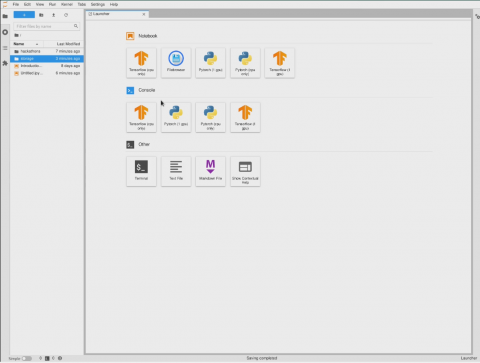Image resolution: width=480 pixels, height=363 pixels.
Task: Click the root folder breadcrumb icon
Action: 16,35
